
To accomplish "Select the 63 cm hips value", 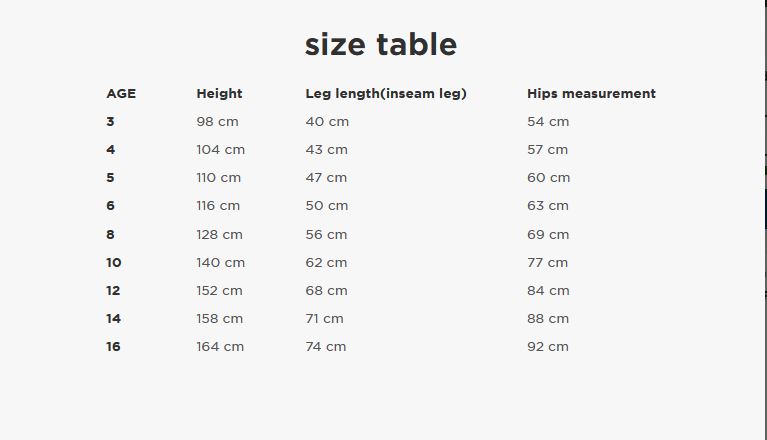I will point(547,206).
